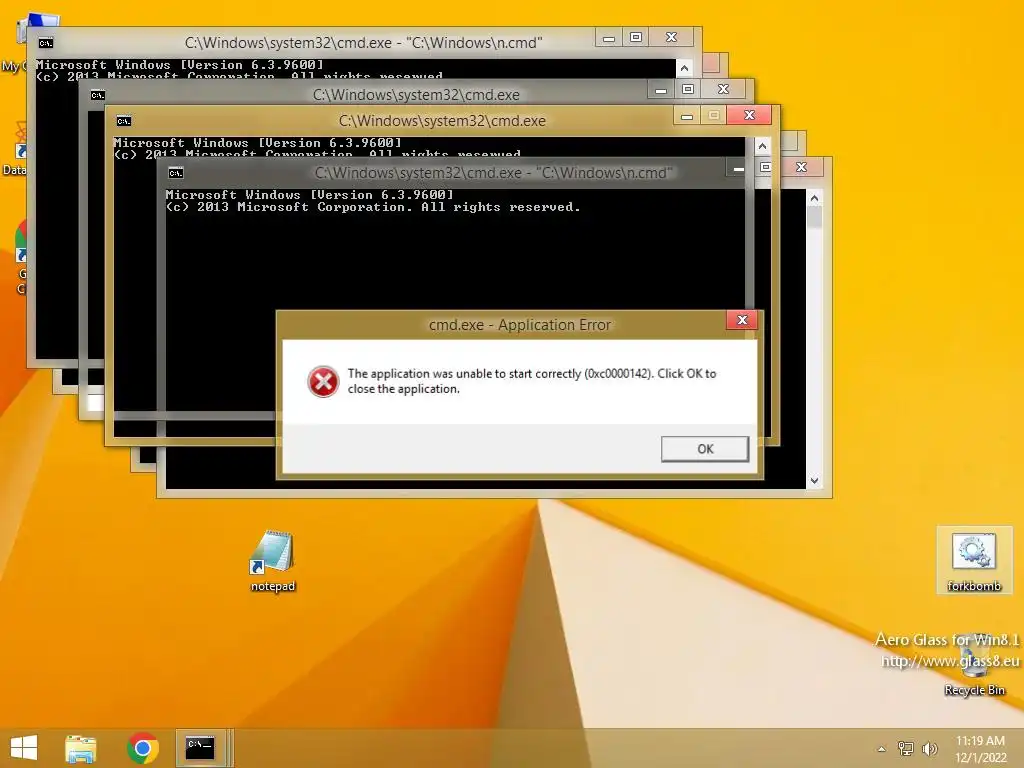Screen dimensions: 1024x768
Task: Click the Command Prompt taskbar button
Action: [200, 748]
